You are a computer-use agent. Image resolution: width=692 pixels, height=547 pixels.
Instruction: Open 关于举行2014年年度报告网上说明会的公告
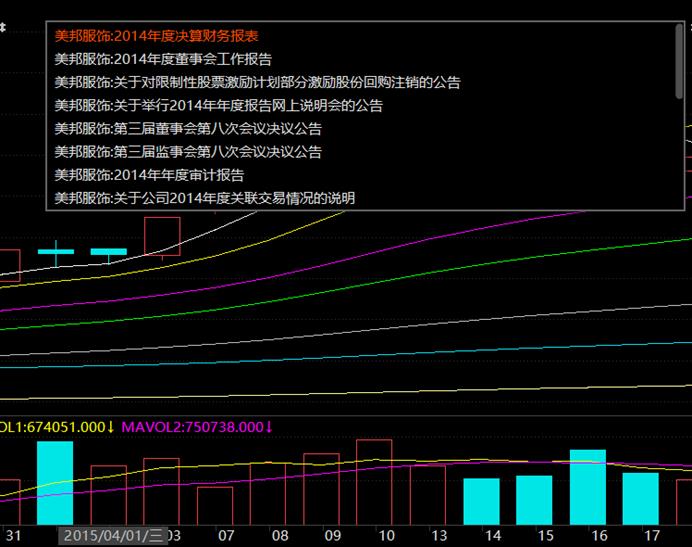(218, 106)
